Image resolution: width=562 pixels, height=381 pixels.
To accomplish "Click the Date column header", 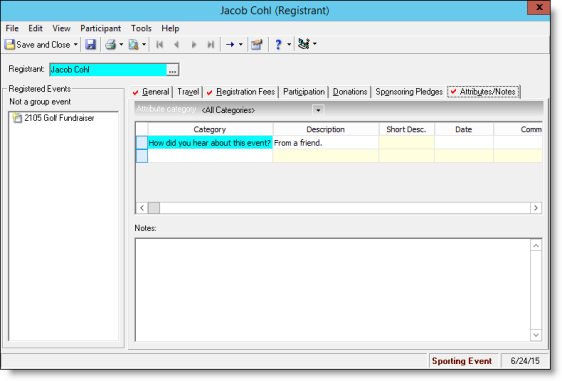I will [x=464, y=129].
